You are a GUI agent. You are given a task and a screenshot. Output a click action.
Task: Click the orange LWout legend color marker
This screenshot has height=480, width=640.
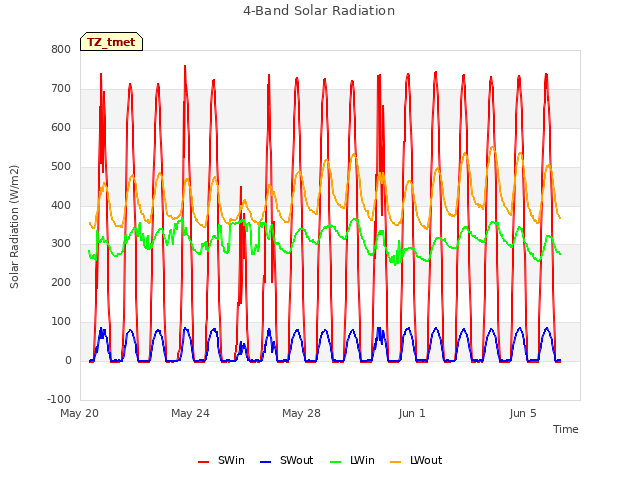pos(396,462)
